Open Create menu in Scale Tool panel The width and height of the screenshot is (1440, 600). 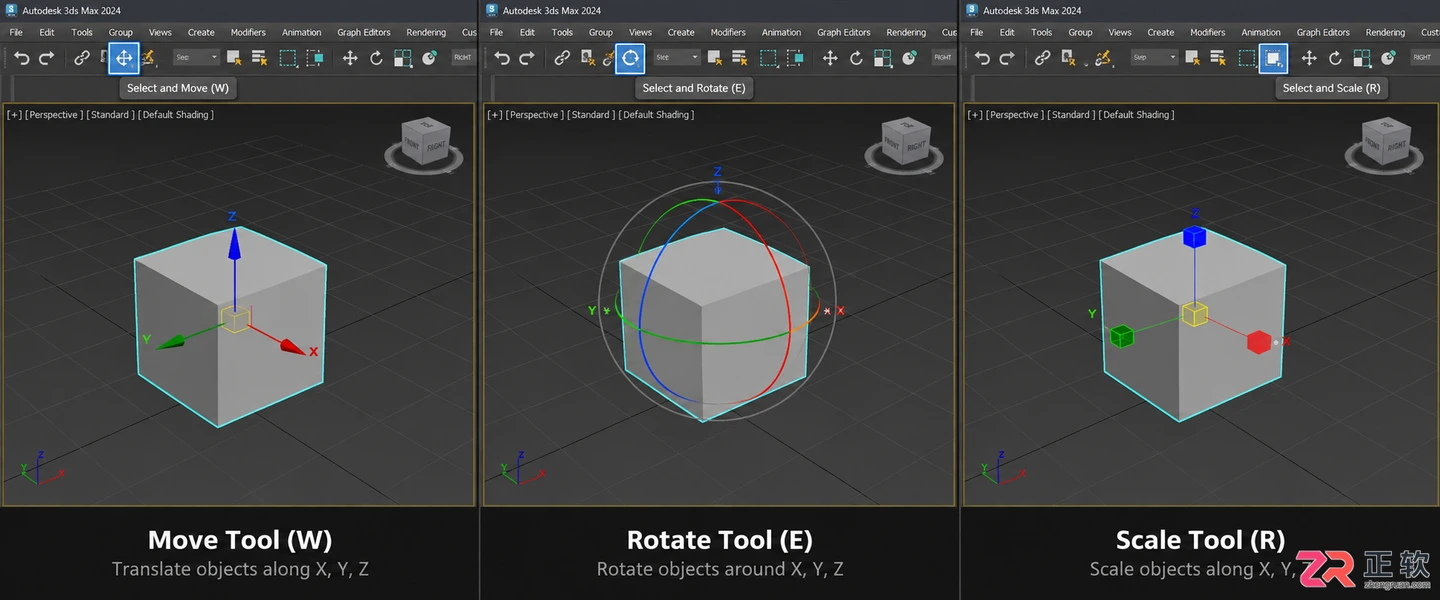click(1161, 32)
